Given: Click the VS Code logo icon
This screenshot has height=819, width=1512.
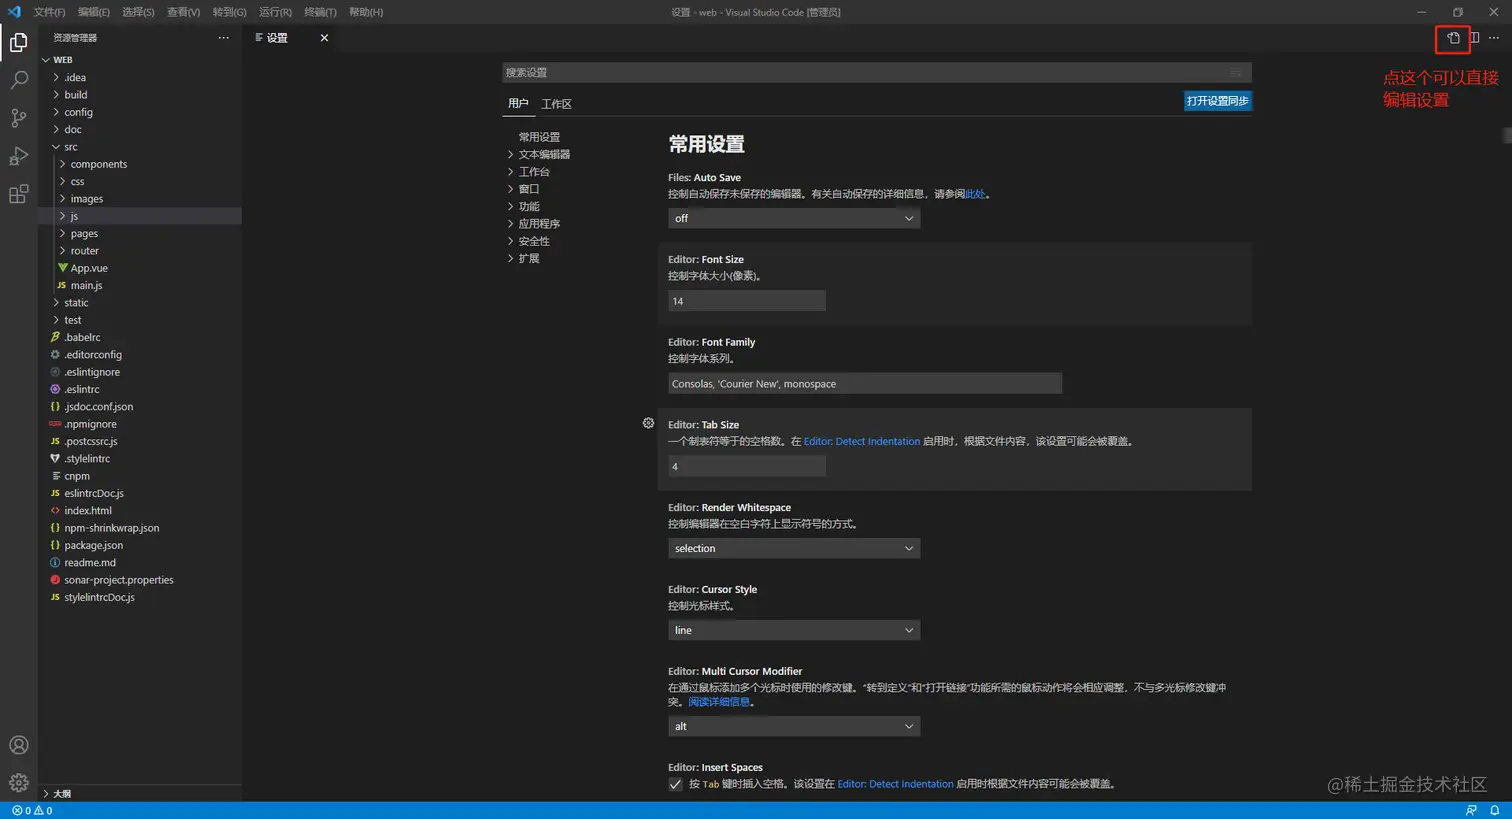Looking at the screenshot, I should click(14, 12).
